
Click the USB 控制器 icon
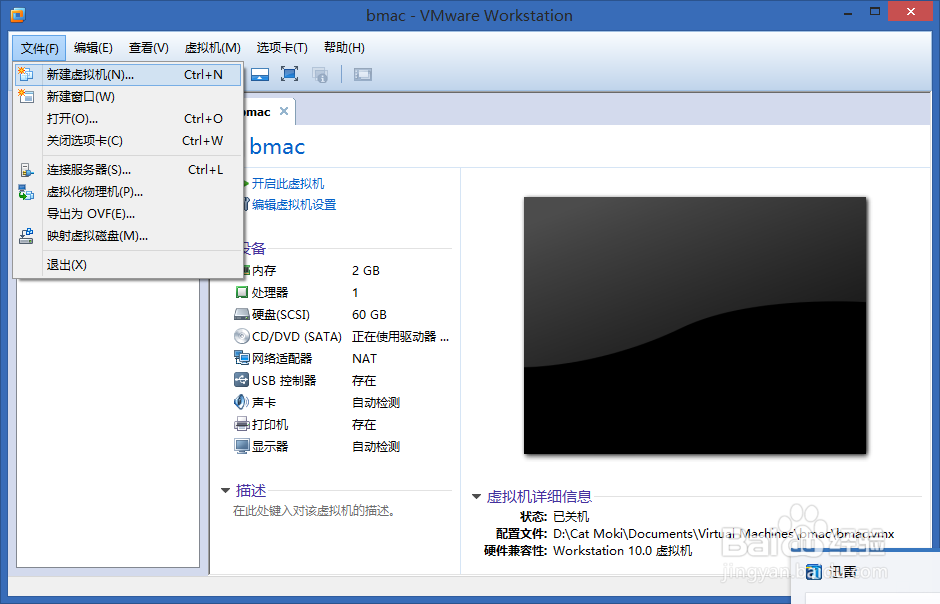point(242,380)
